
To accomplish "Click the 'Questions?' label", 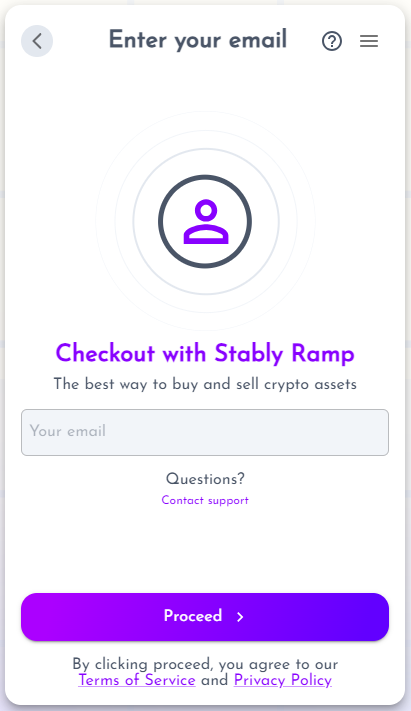I will tap(205, 479).
